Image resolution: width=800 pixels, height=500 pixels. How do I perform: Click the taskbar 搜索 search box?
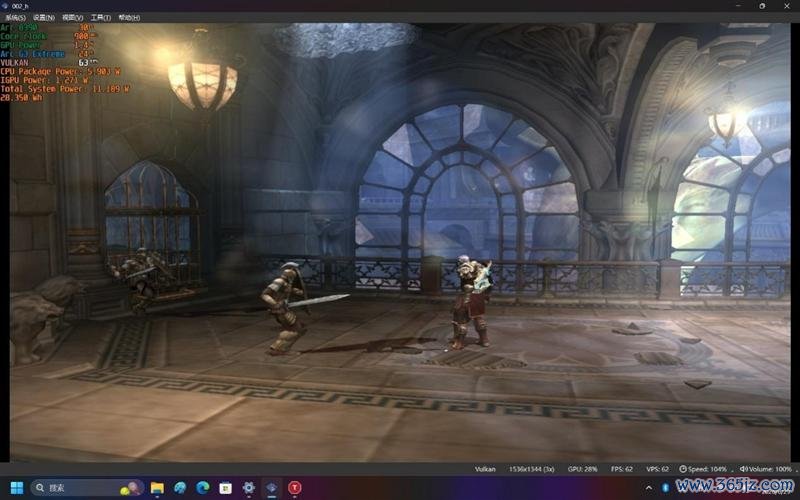tap(87, 488)
